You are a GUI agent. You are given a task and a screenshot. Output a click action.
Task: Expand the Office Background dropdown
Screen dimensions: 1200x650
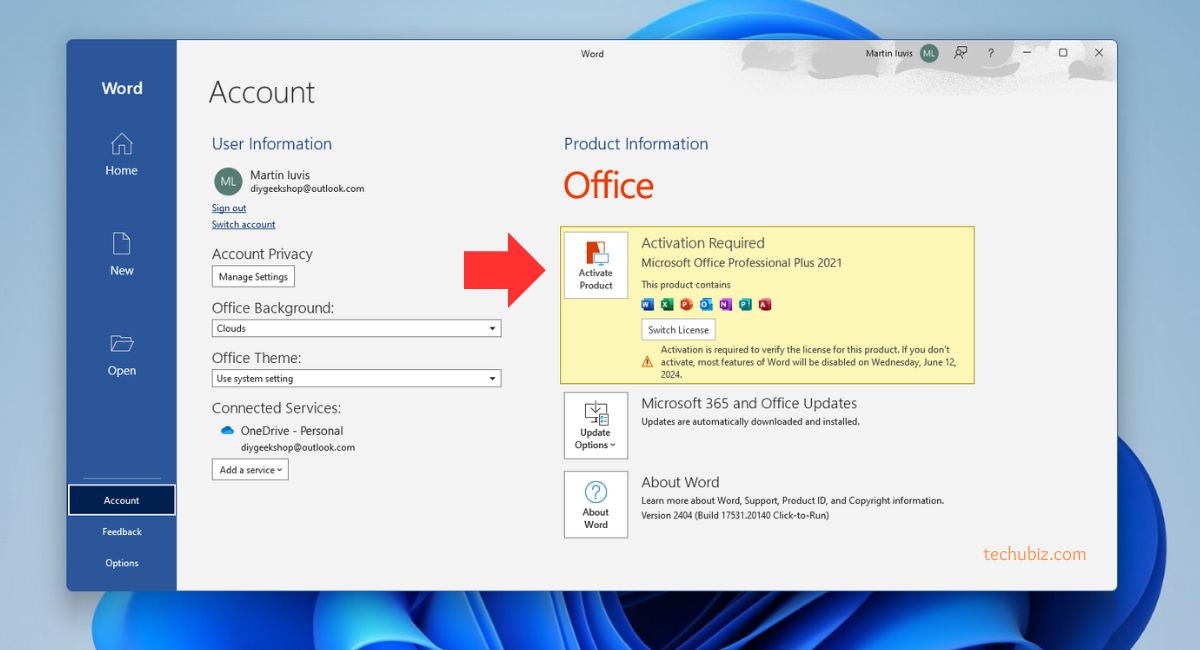click(492, 329)
